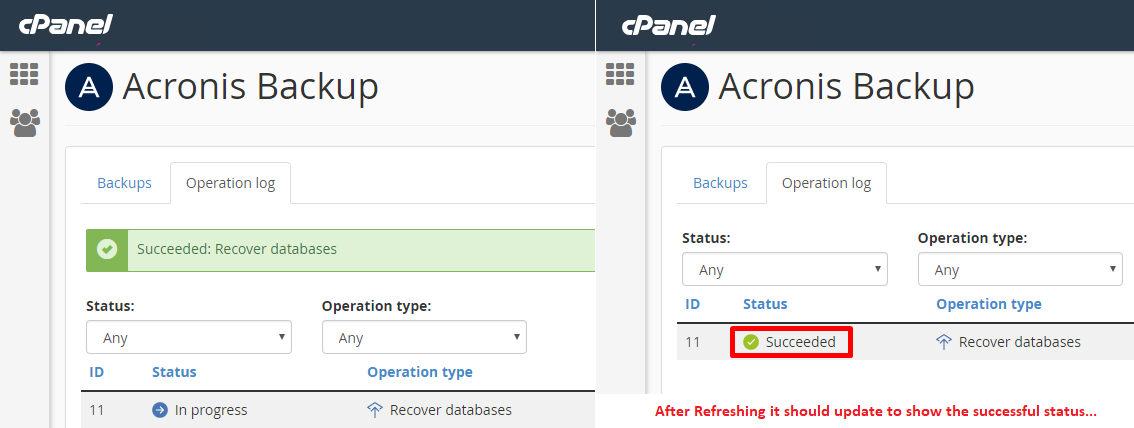Select Recover databases row showing Succeeded
The height and width of the screenshot is (428, 1134).
pos(1019,342)
